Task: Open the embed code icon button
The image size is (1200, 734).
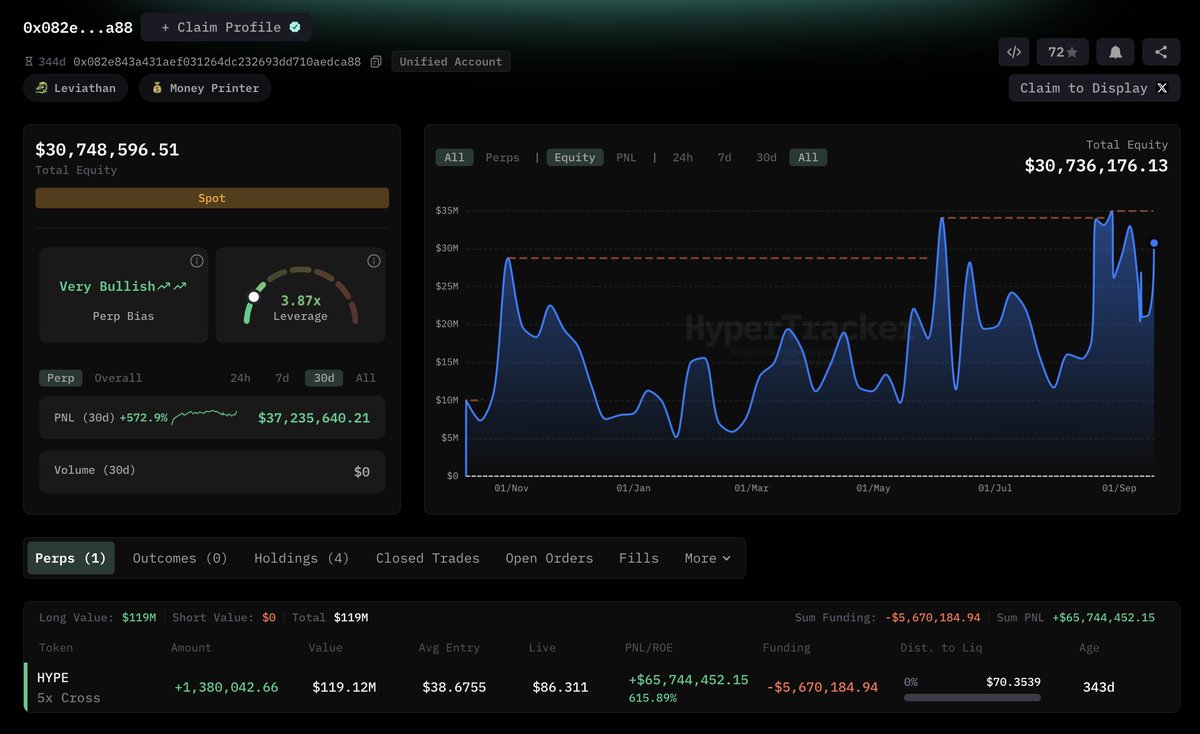Action: [x=1014, y=52]
